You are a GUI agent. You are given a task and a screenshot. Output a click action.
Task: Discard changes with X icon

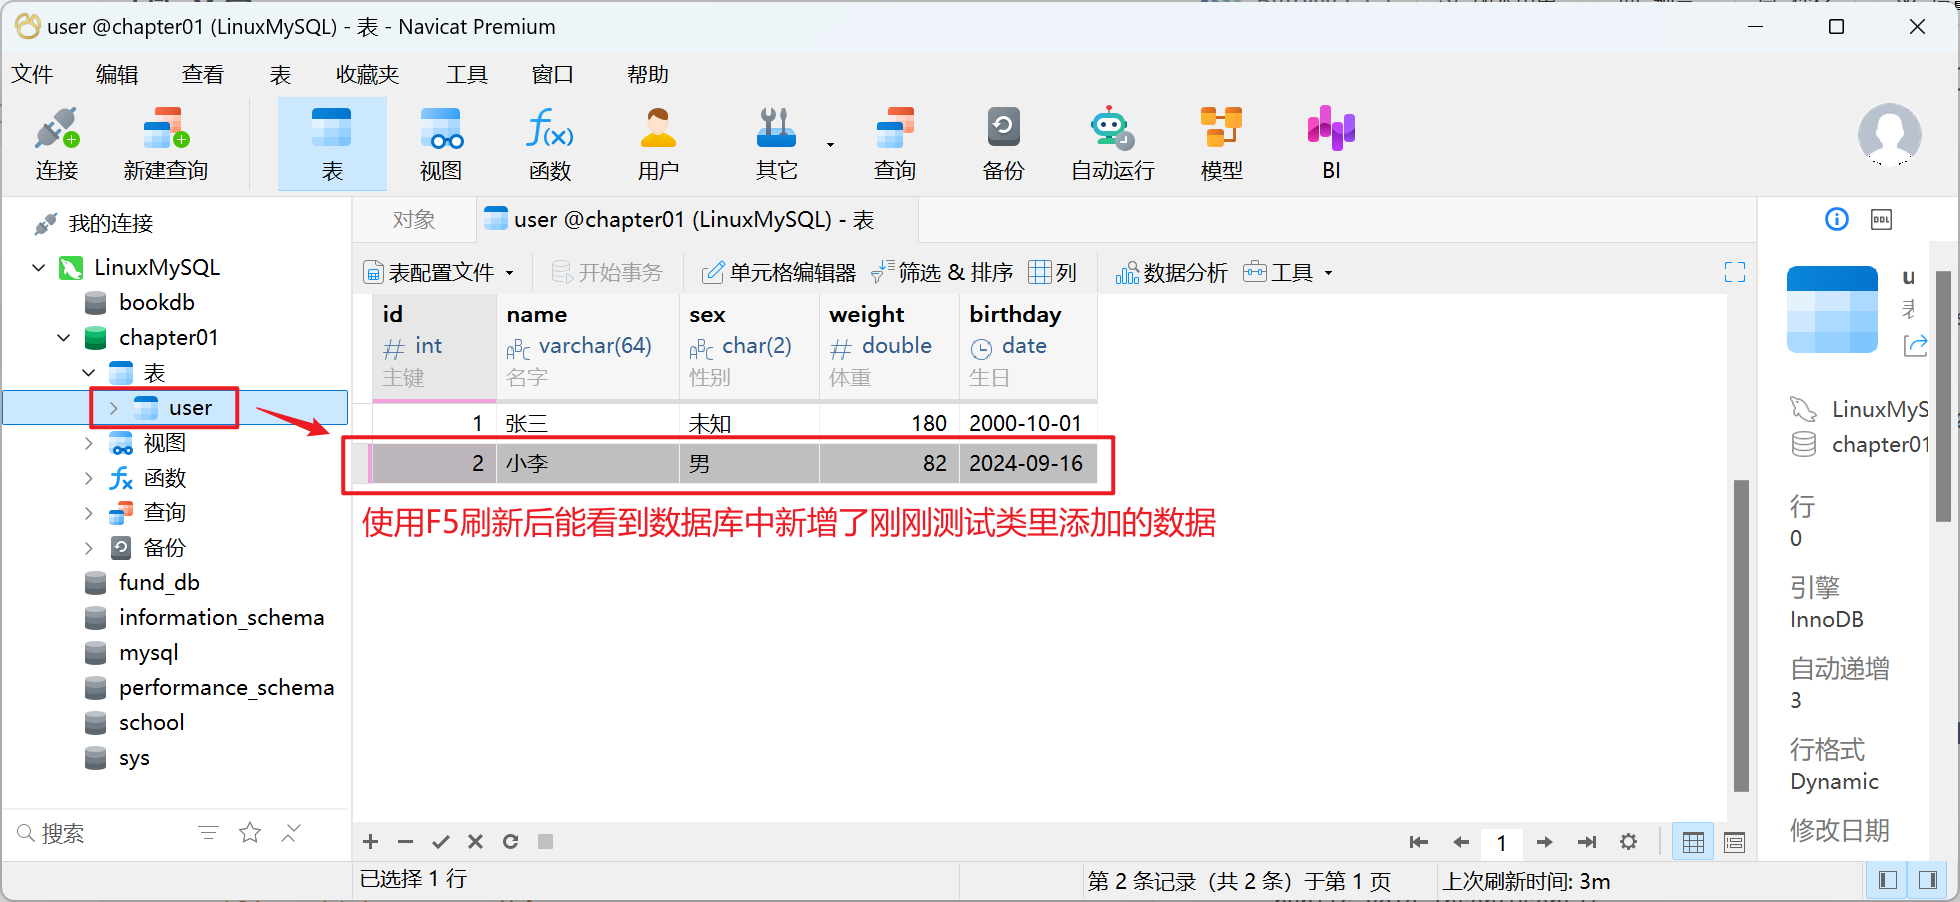click(475, 841)
